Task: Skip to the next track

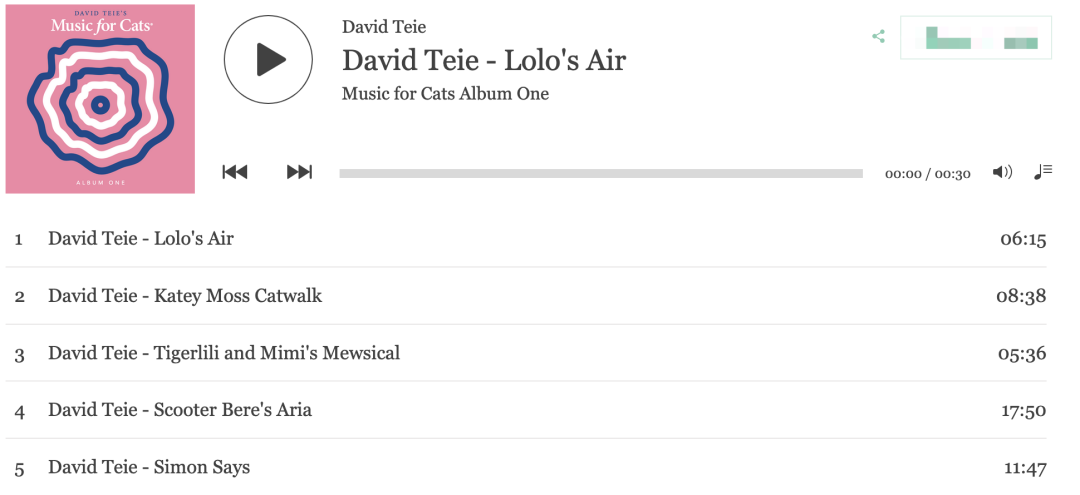Action: coord(299,173)
